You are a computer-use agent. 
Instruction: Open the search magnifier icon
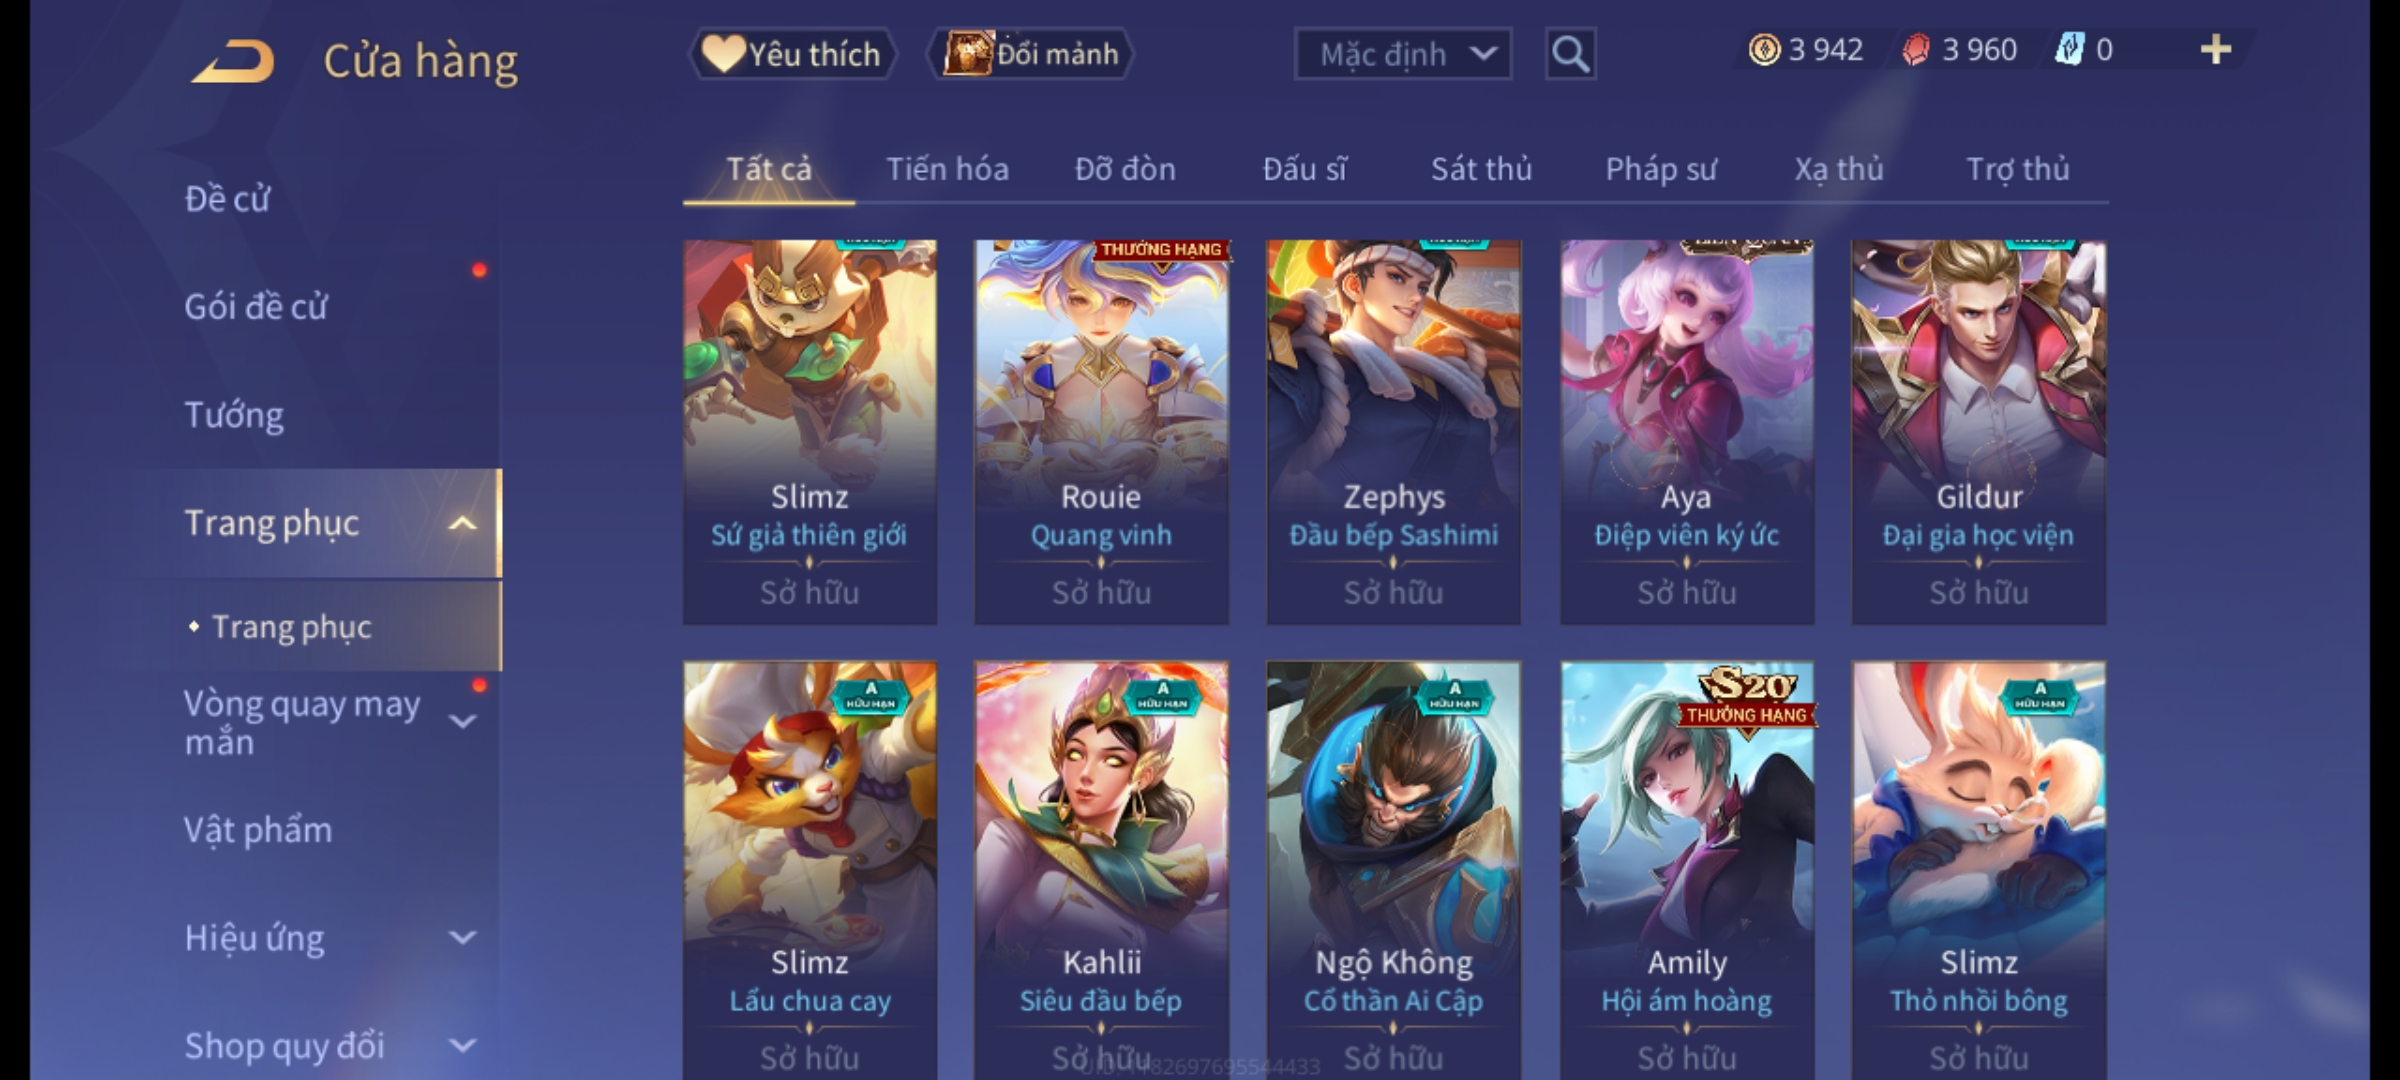pyautogui.click(x=1570, y=54)
